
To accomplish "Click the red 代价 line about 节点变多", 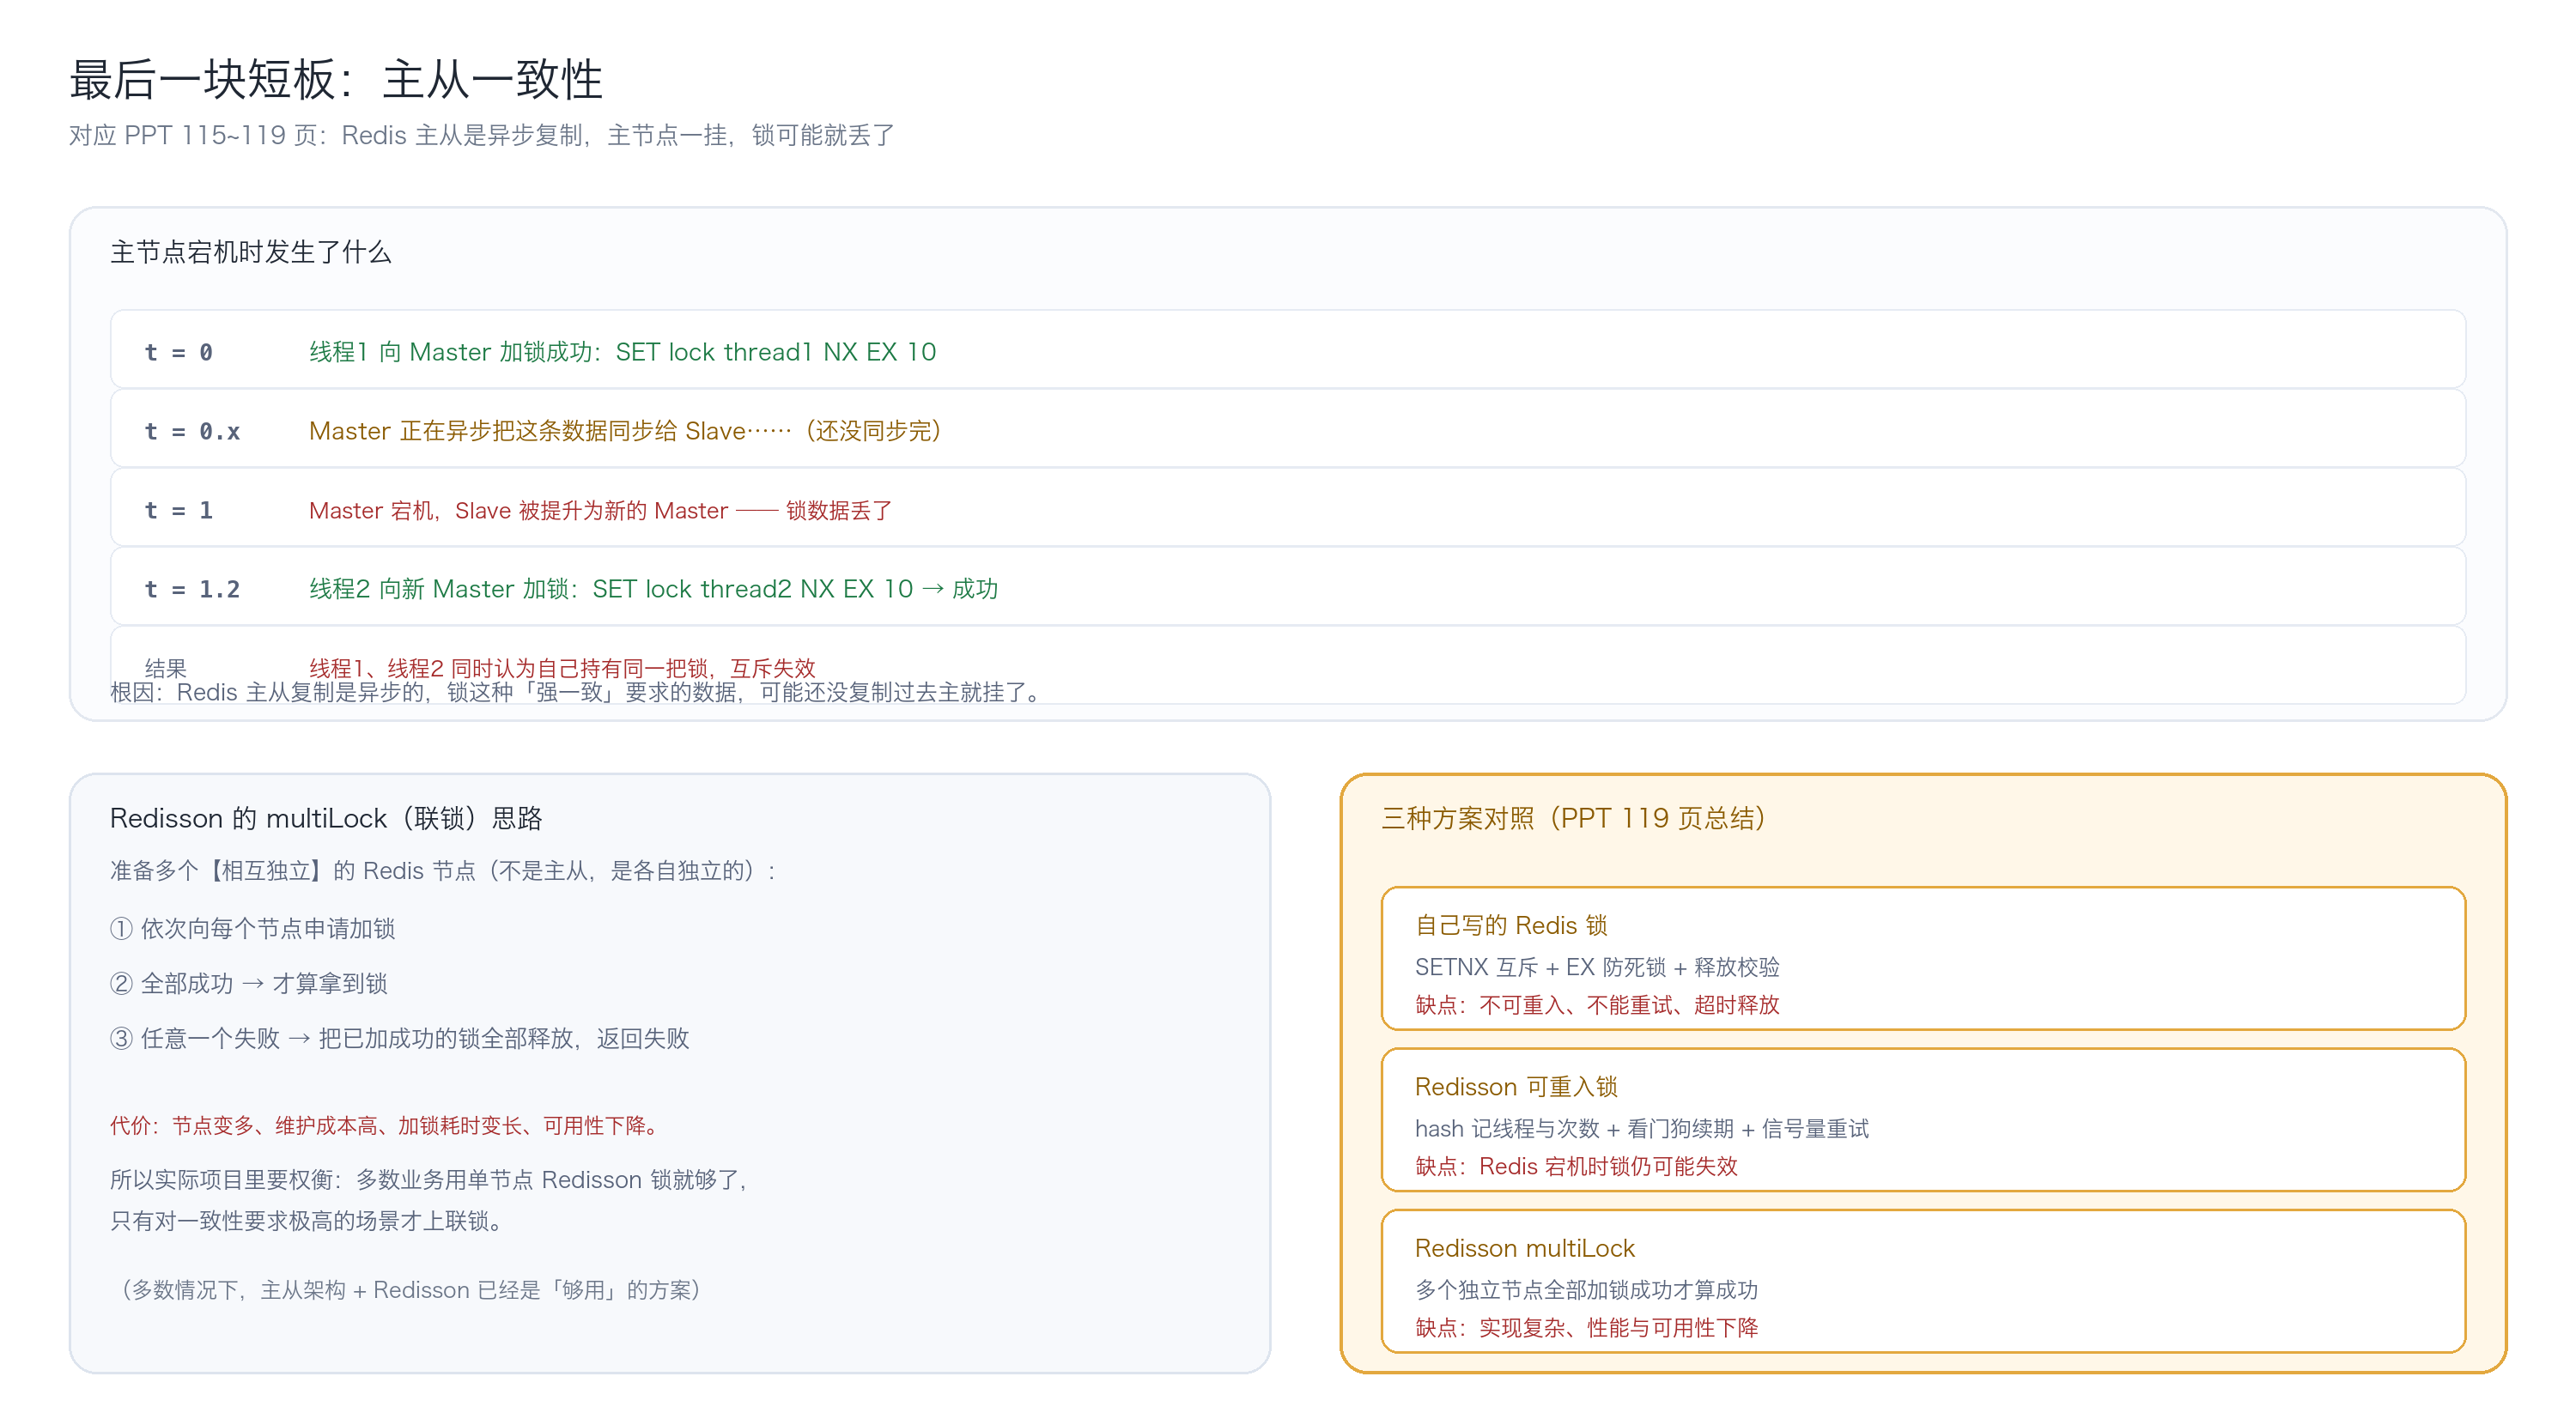I will 387,1126.
